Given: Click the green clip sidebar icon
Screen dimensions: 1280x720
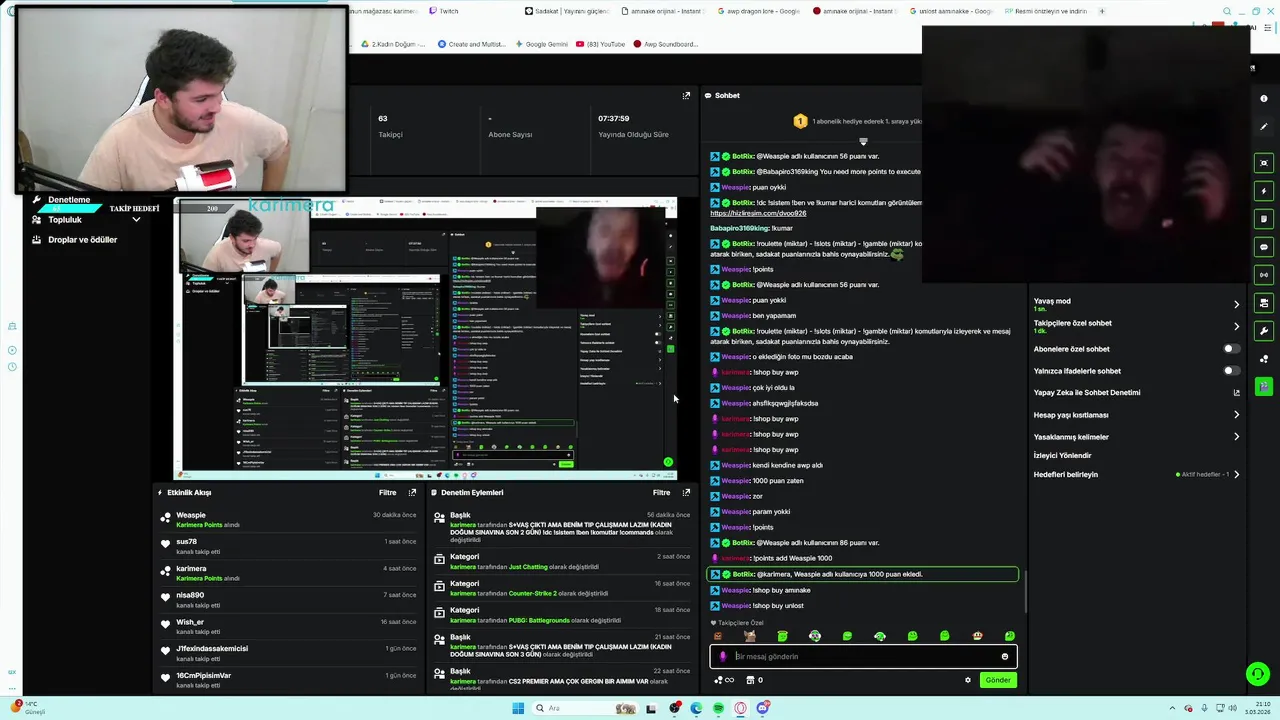Looking at the screenshot, I should [1264, 386].
